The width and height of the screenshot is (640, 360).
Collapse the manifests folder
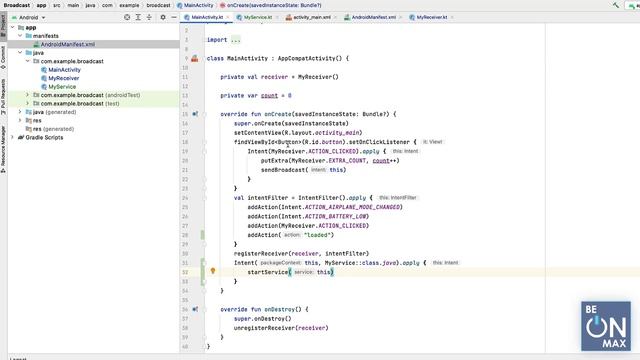click(x=20, y=36)
